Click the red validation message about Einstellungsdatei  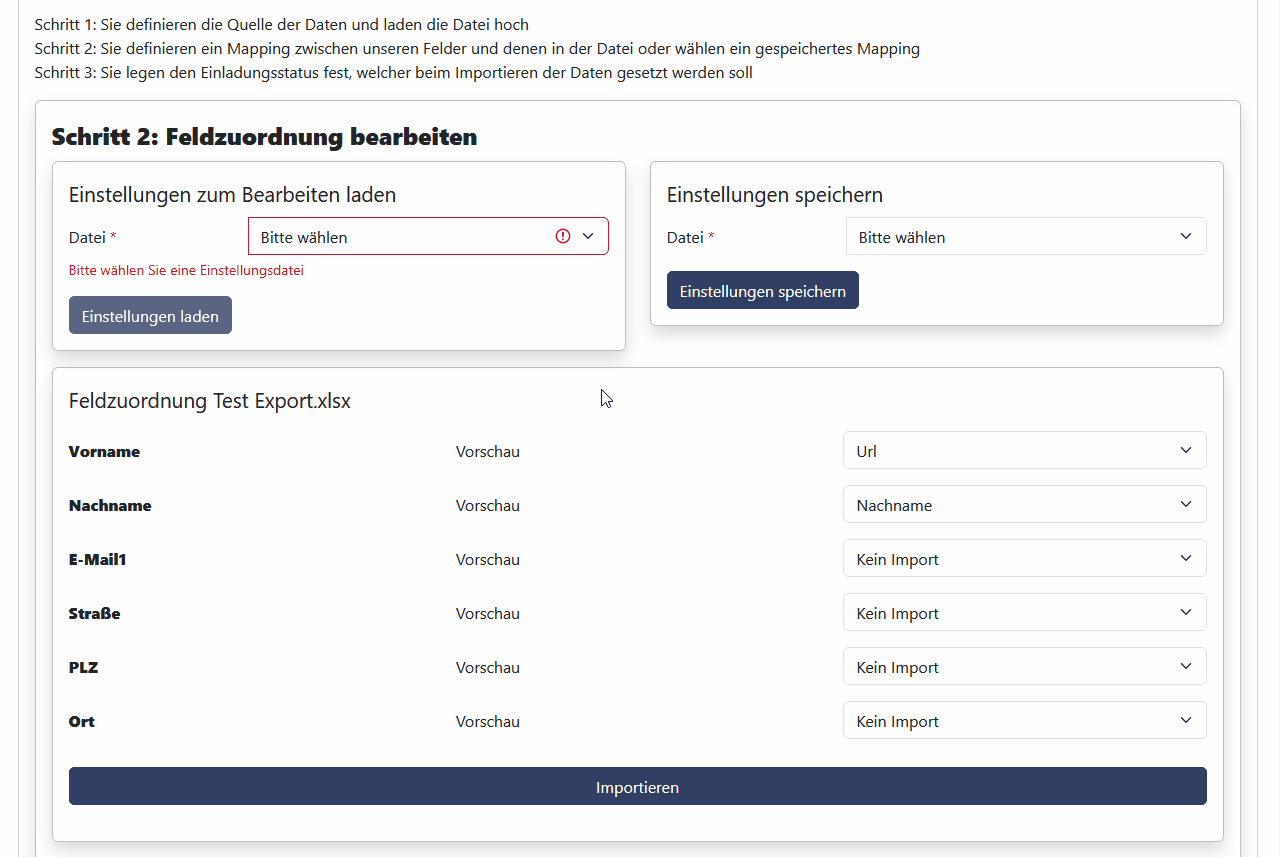pyautogui.click(x=186, y=270)
